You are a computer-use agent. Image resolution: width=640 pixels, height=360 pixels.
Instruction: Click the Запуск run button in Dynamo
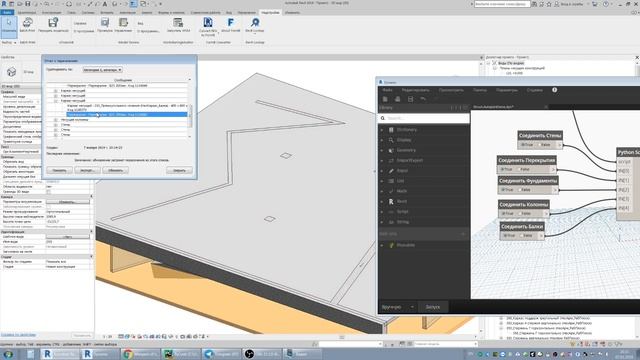433,307
